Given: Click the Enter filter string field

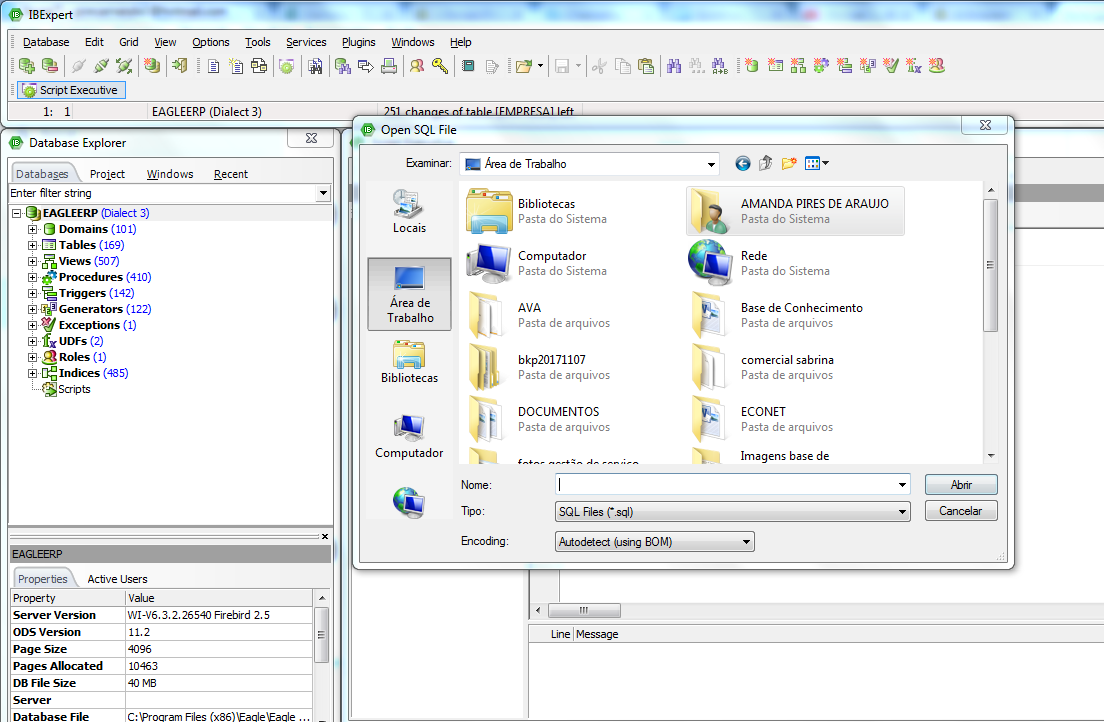Looking at the screenshot, I should pyautogui.click(x=163, y=193).
